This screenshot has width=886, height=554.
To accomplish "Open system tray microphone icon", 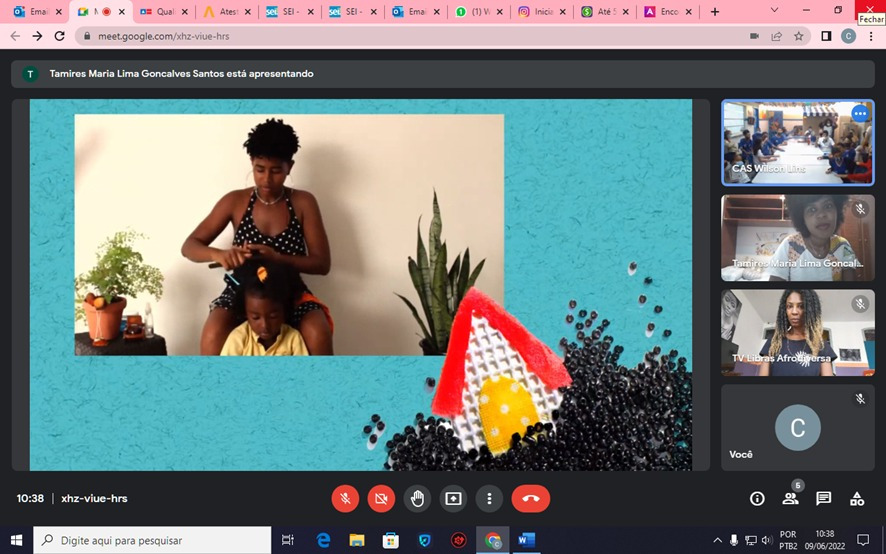I will click(x=733, y=540).
